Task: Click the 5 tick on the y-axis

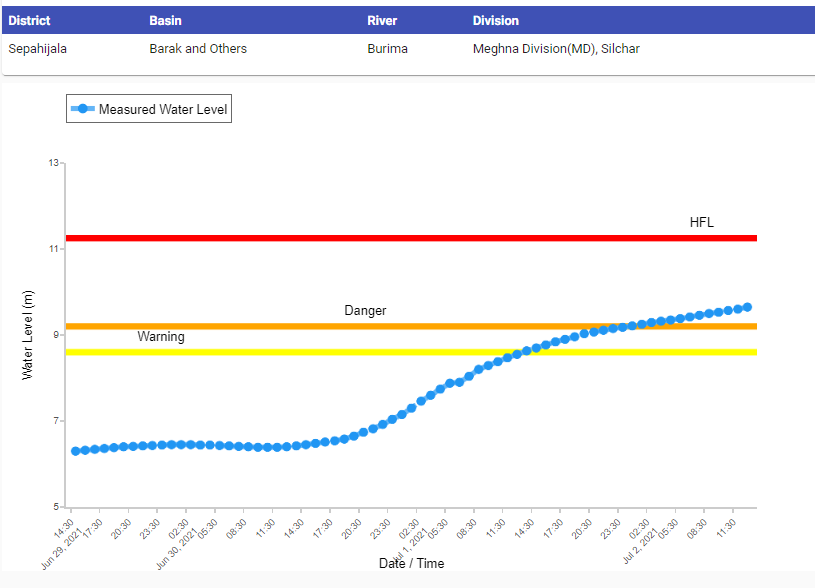Action: (x=56, y=506)
